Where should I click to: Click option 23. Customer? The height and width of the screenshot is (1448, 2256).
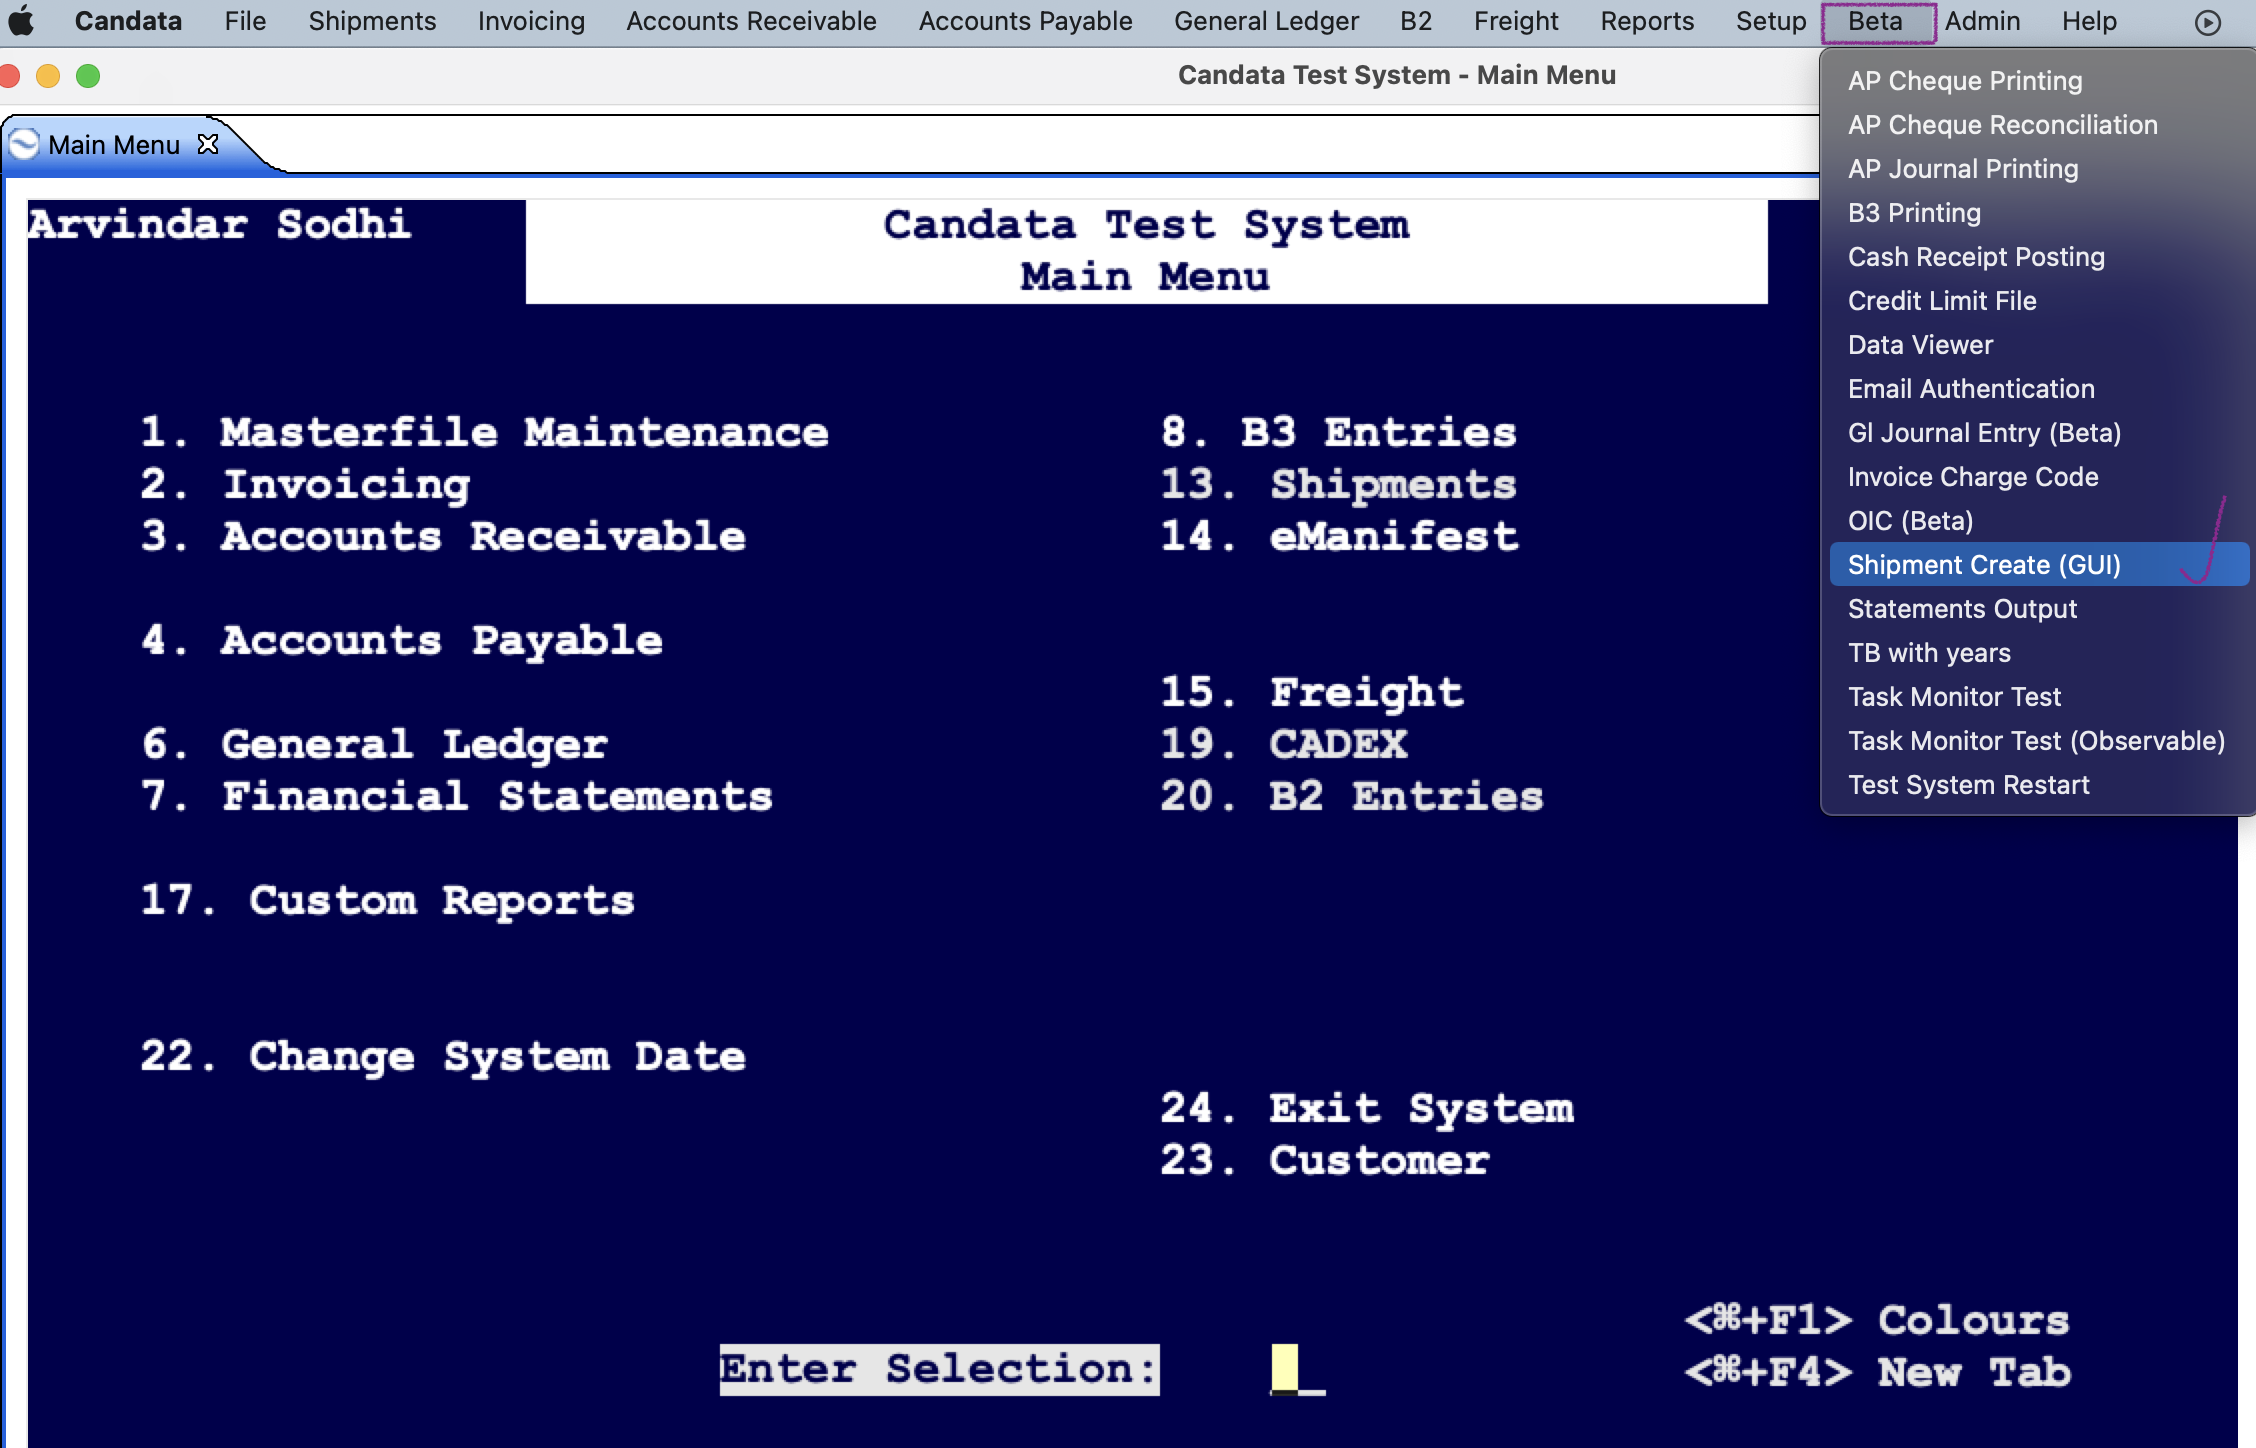point(1325,1160)
